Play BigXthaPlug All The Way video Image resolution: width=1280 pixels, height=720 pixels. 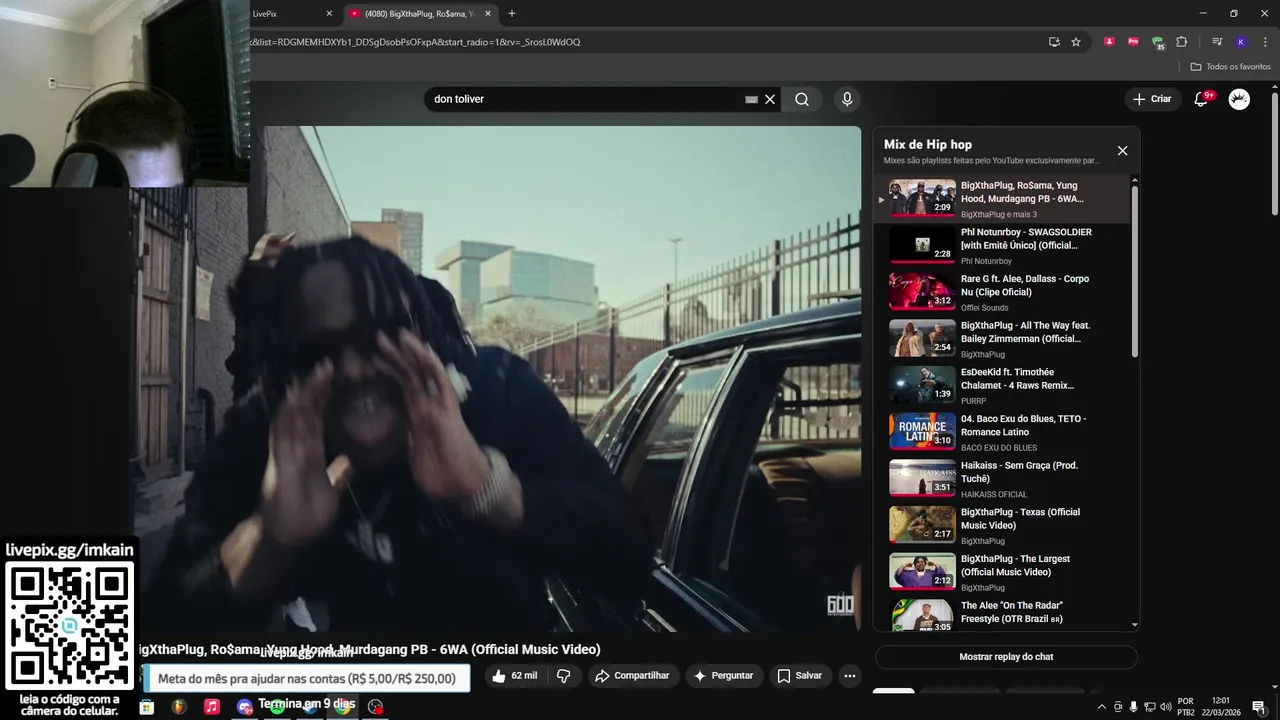click(1002, 339)
